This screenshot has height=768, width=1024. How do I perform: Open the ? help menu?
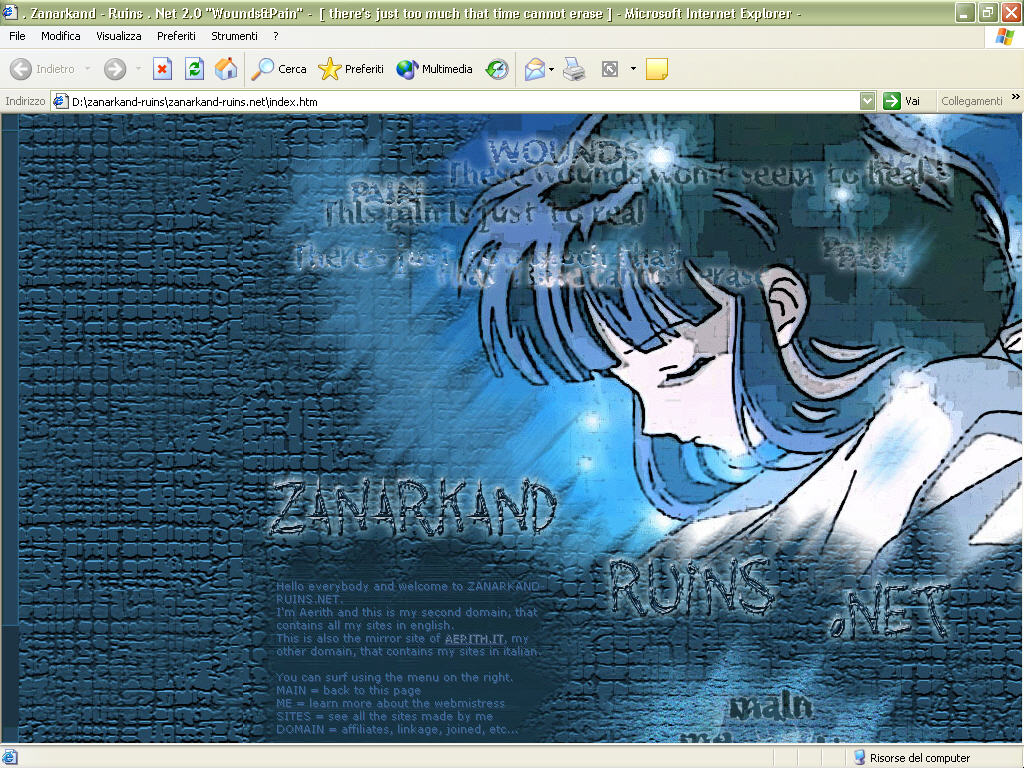[276, 36]
